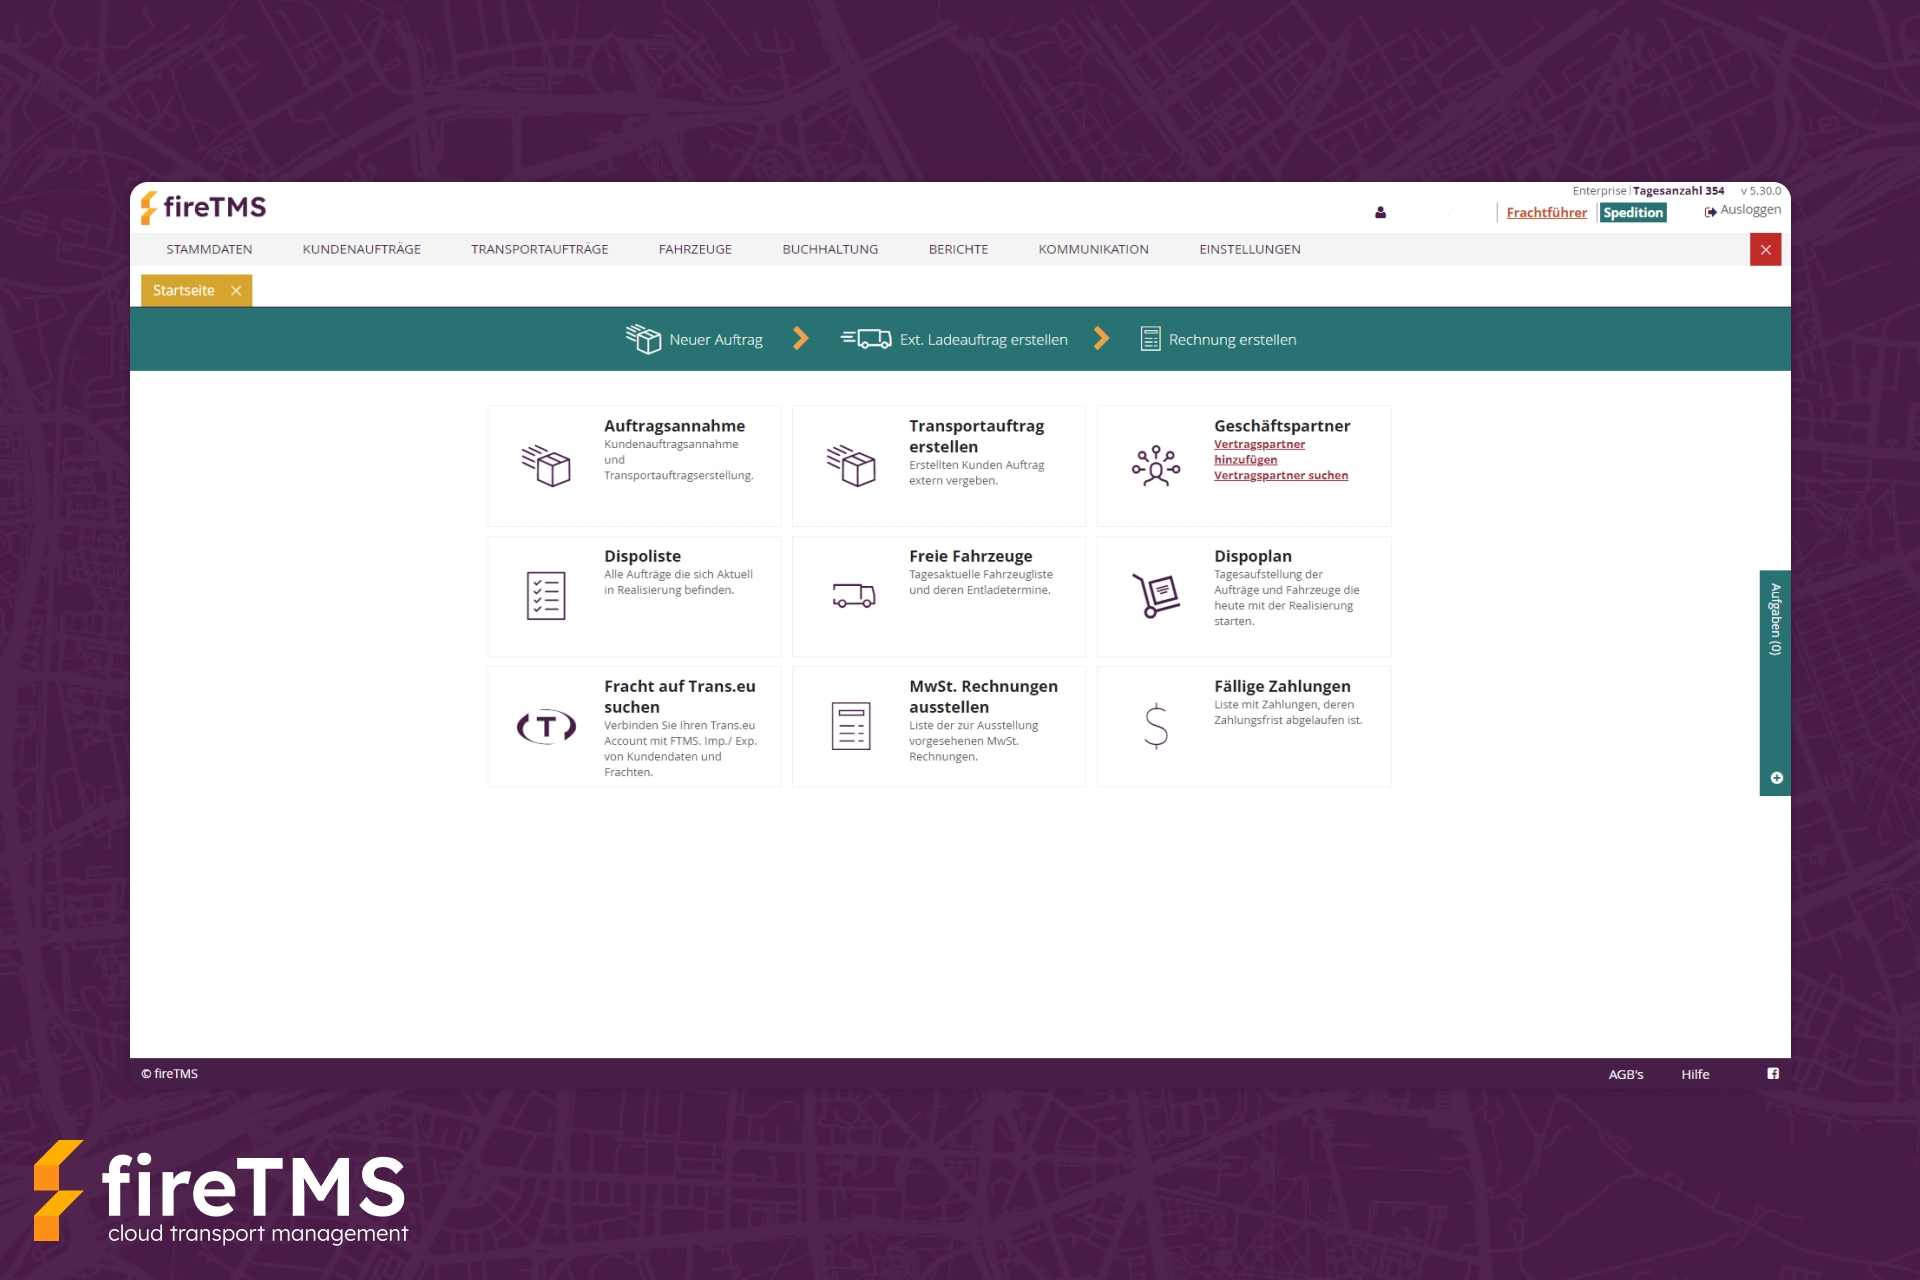Open the Fällige Zahlungen dollar icon
1920x1280 pixels.
click(x=1156, y=727)
